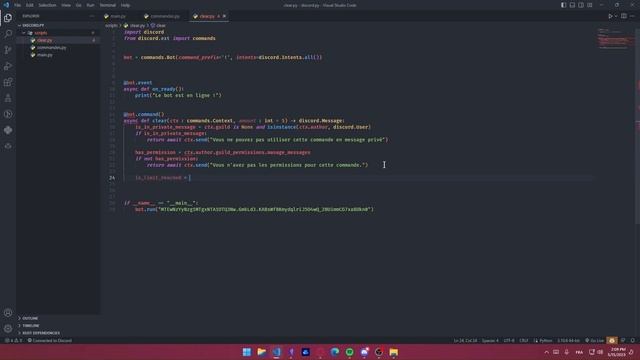Open the Go menu
The image size is (640, 360).
pyautogui.click(x=78, y=5)
